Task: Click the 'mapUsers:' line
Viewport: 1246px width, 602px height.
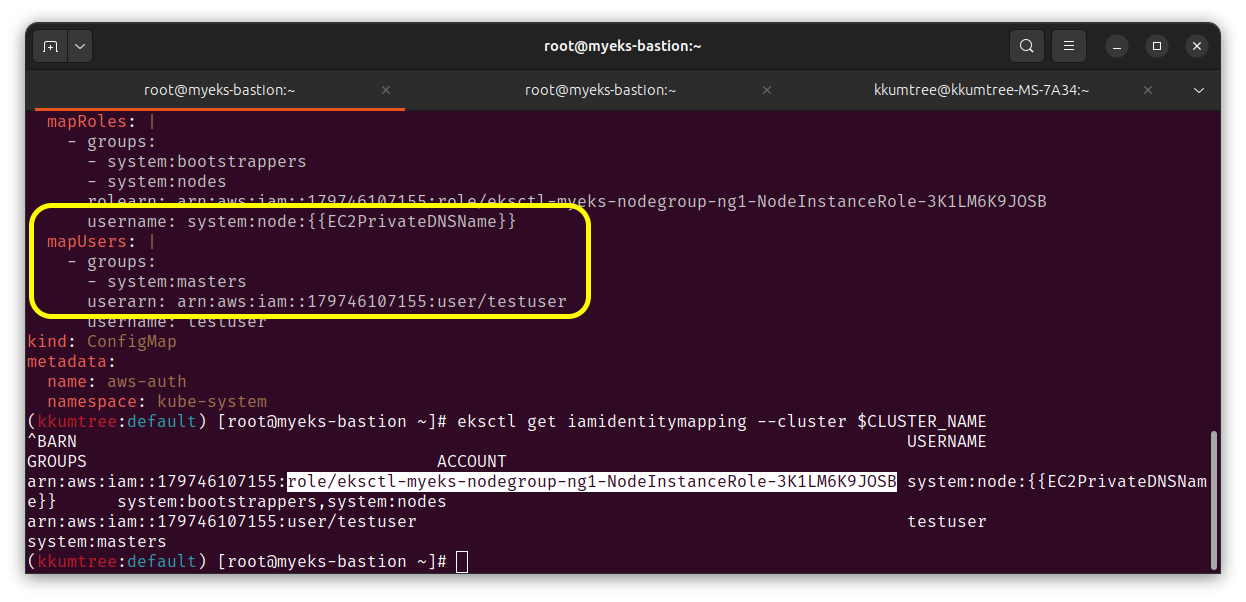Action: click(x=101, y=241)
